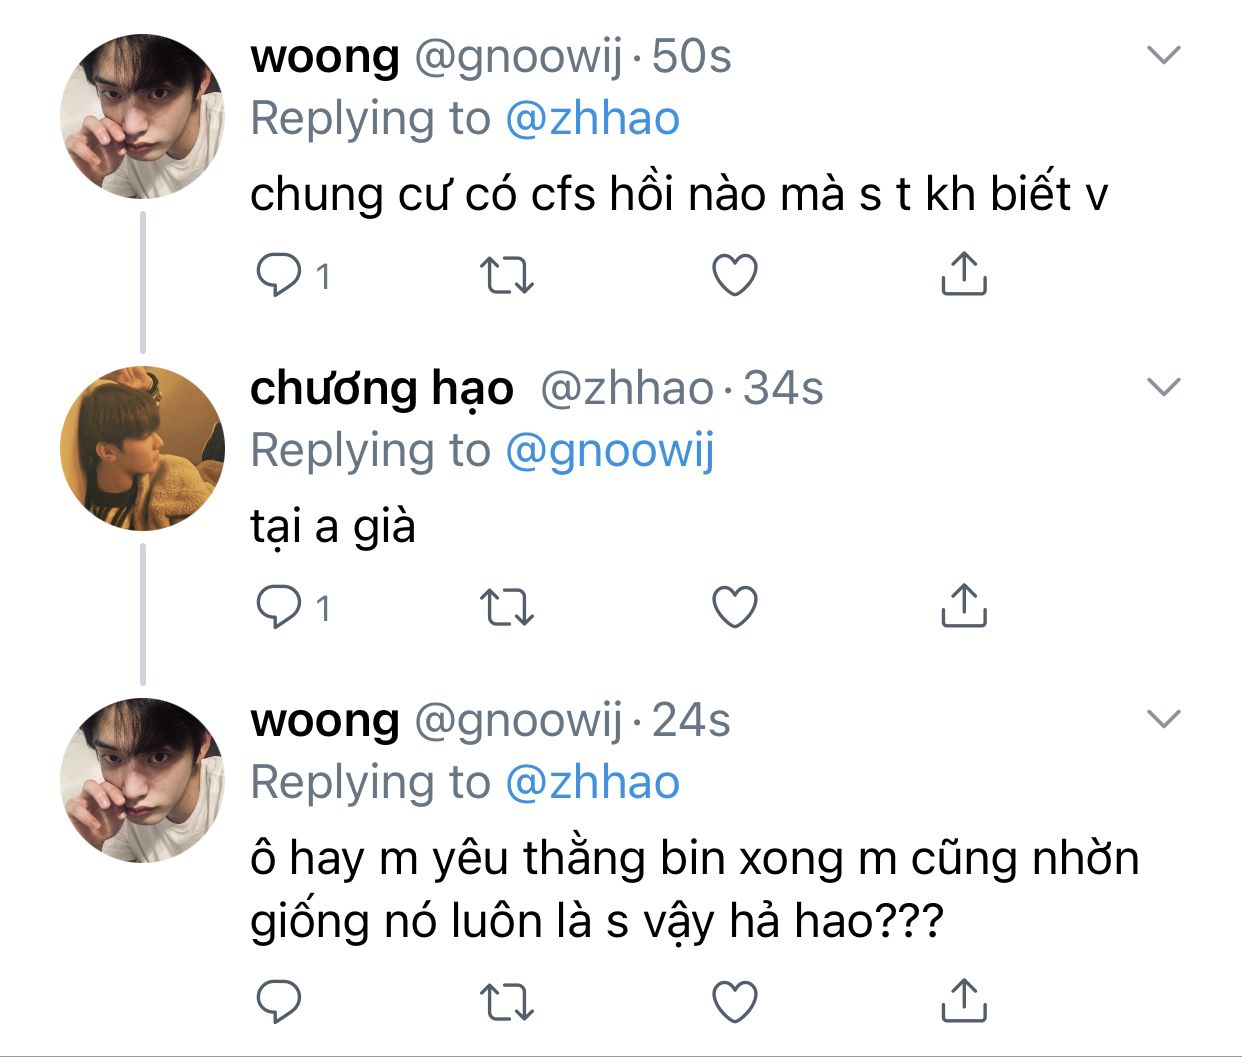Share chương hạo's tweet
The height and width of the screenshot is (1057, 1242).
(964, 606)
